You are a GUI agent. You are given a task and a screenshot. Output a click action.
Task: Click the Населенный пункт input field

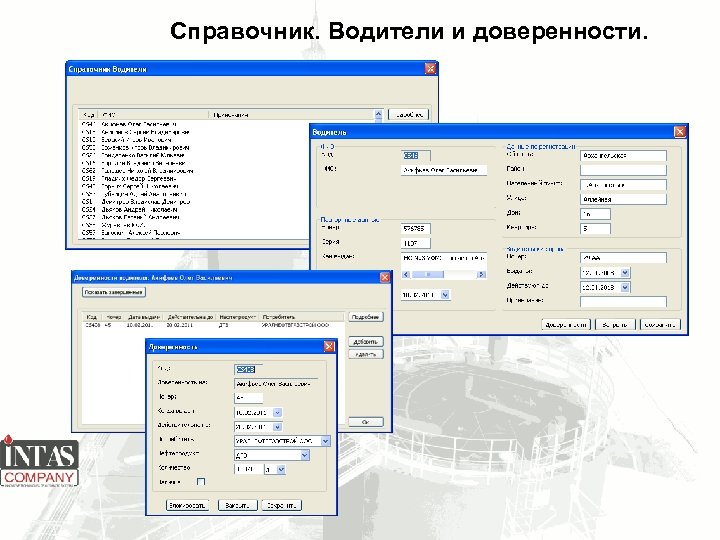(623, 185)
